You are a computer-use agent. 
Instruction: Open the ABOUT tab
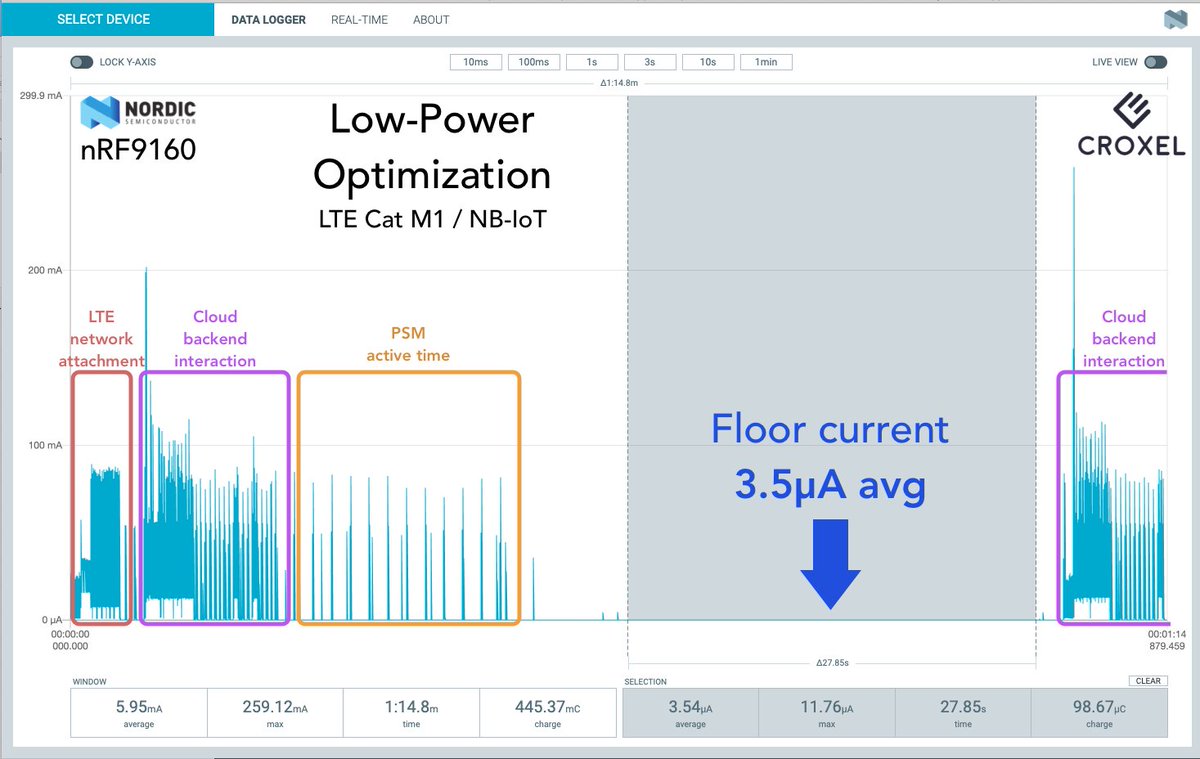point(431,20)
